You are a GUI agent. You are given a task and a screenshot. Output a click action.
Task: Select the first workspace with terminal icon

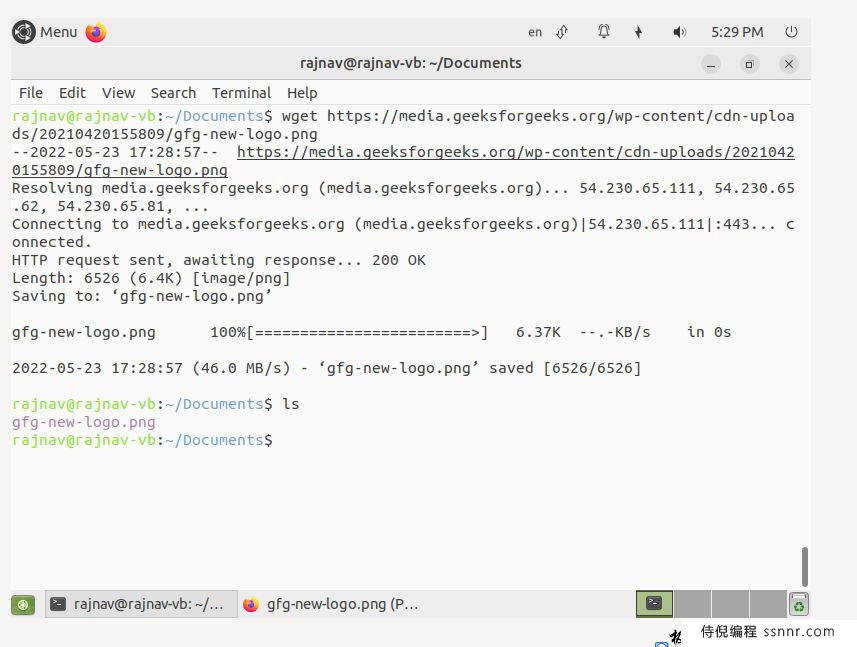tap(654, 604)
